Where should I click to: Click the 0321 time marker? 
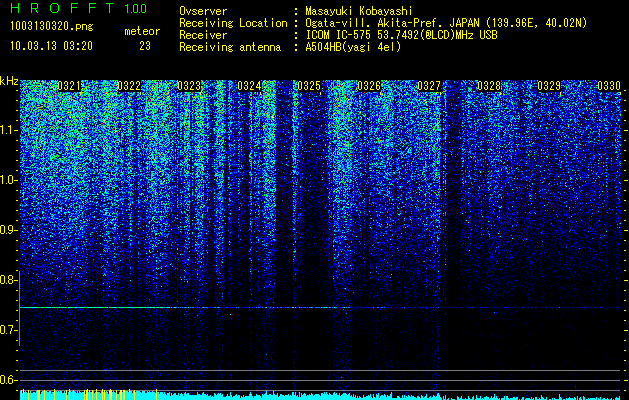tap(69, 86)
